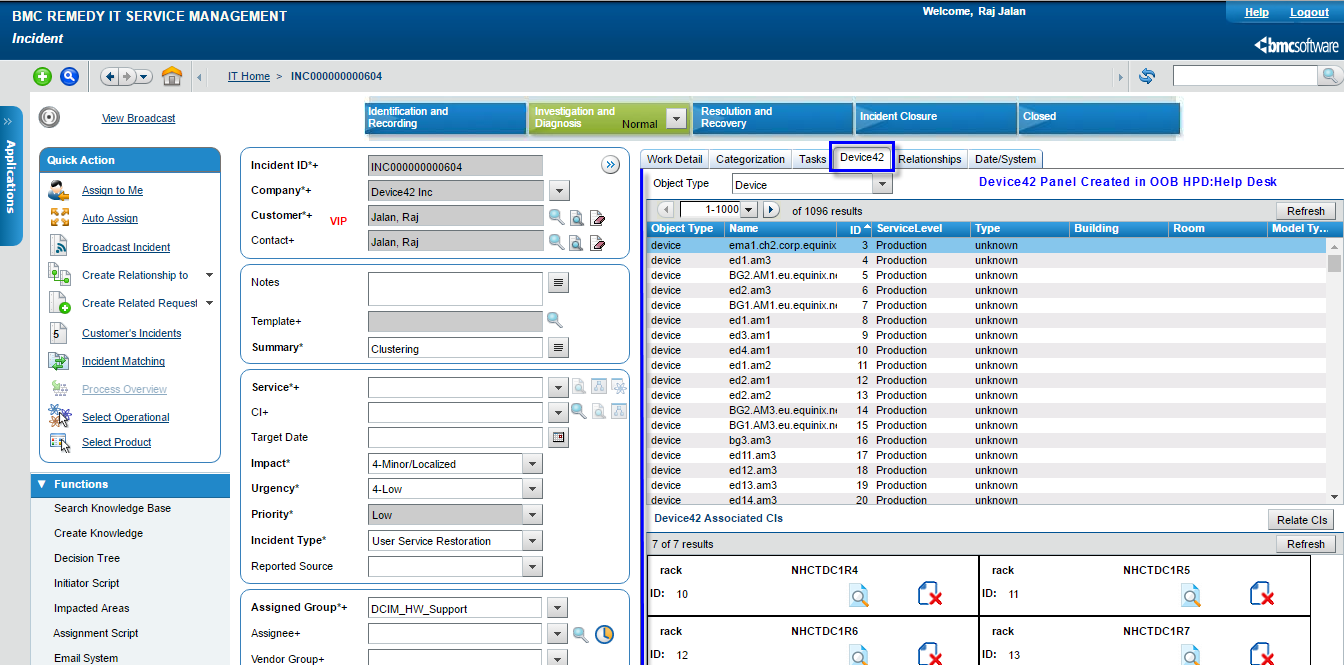Click the Select Product icon
Image resolution: width=1344 pixels, height=665 pixels.
click(60, 442)
